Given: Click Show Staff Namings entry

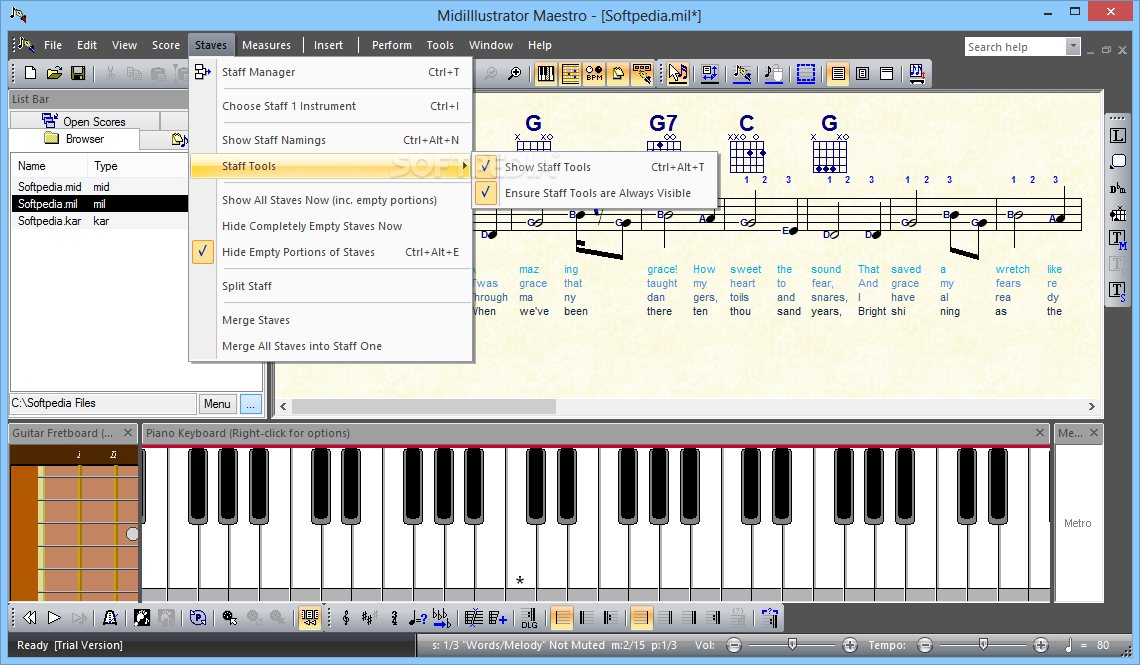Looking at the screenshot, I should coord(331,140).
